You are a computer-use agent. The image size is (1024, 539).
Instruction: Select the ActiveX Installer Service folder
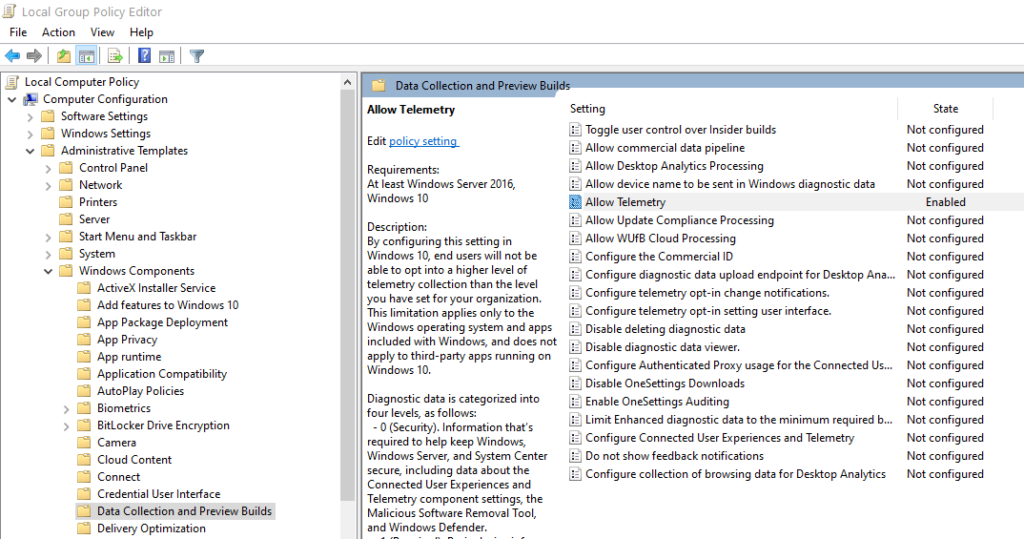156,288
